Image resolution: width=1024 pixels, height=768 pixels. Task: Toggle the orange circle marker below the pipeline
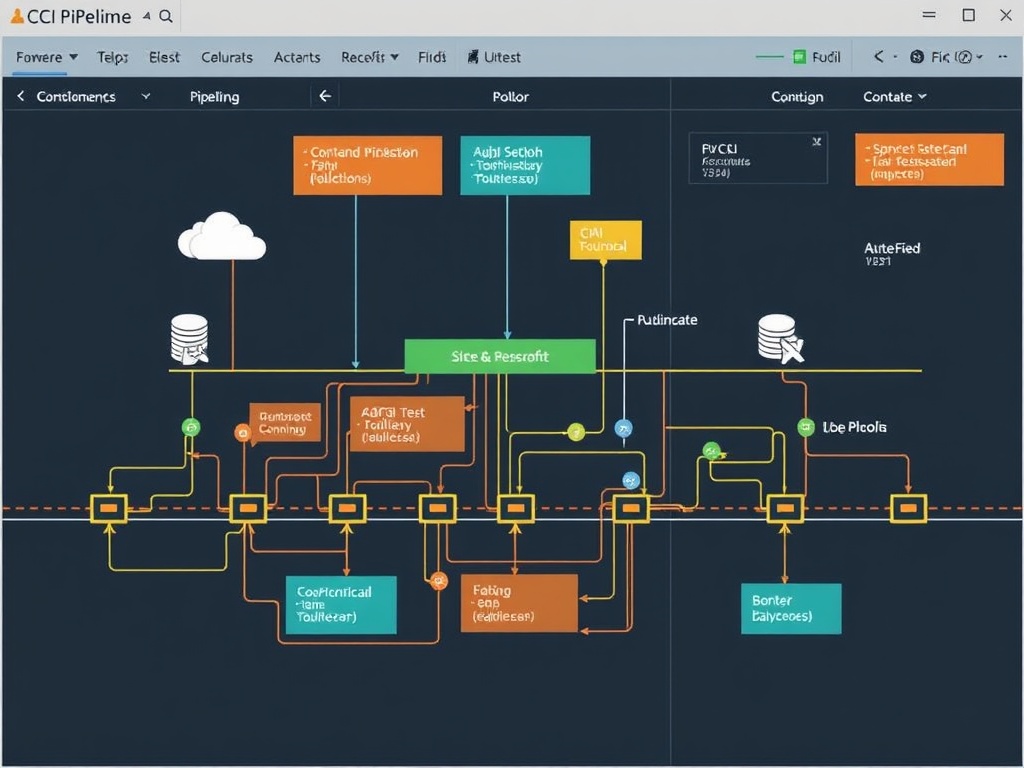[x=438, y=579]
